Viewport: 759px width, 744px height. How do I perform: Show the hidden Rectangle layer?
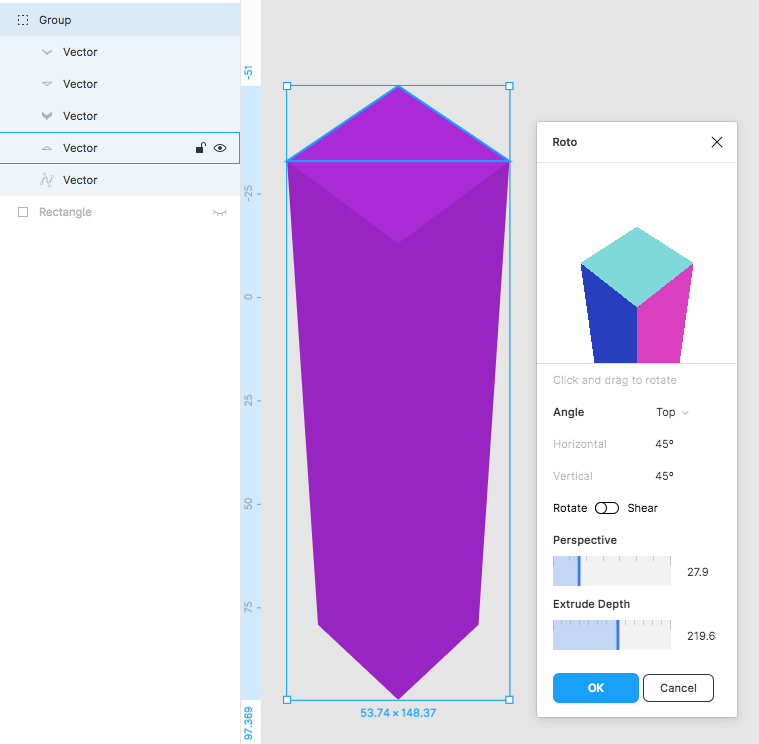pos(220,213)
